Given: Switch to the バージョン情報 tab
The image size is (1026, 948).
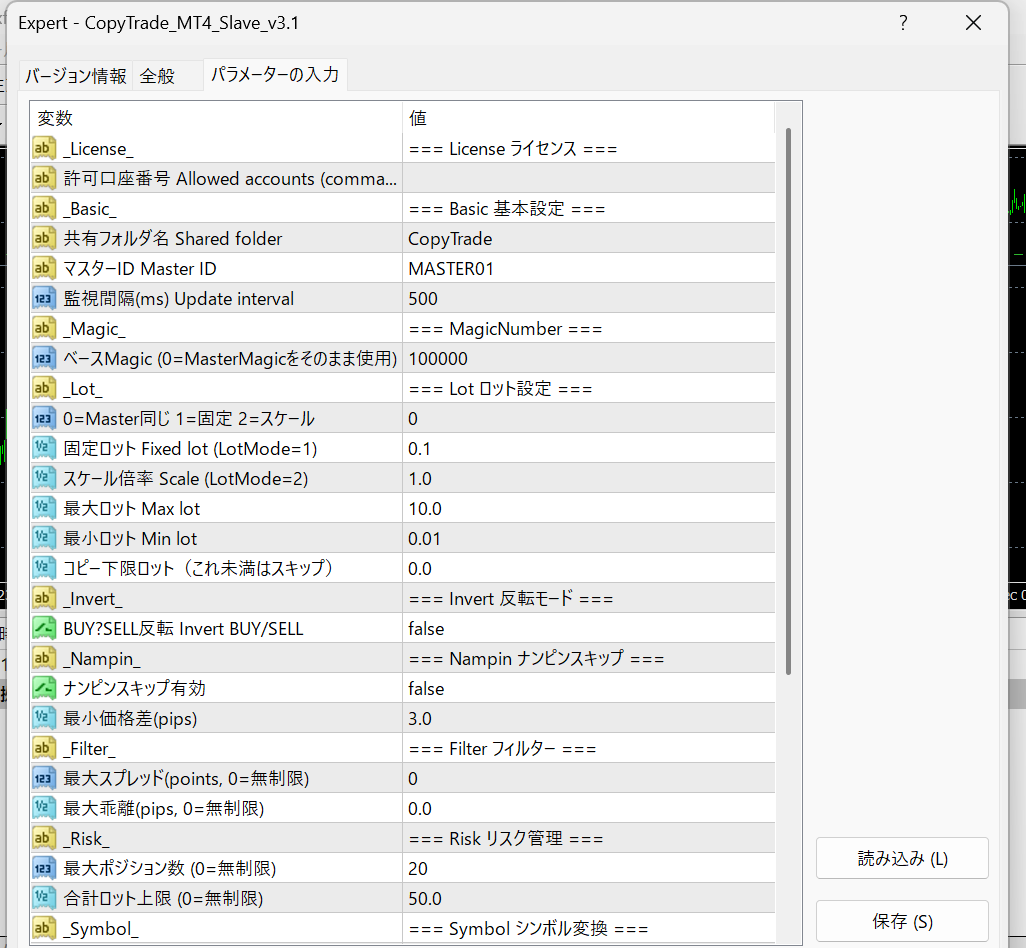Looking at the screenshot, I should [76, 76].
